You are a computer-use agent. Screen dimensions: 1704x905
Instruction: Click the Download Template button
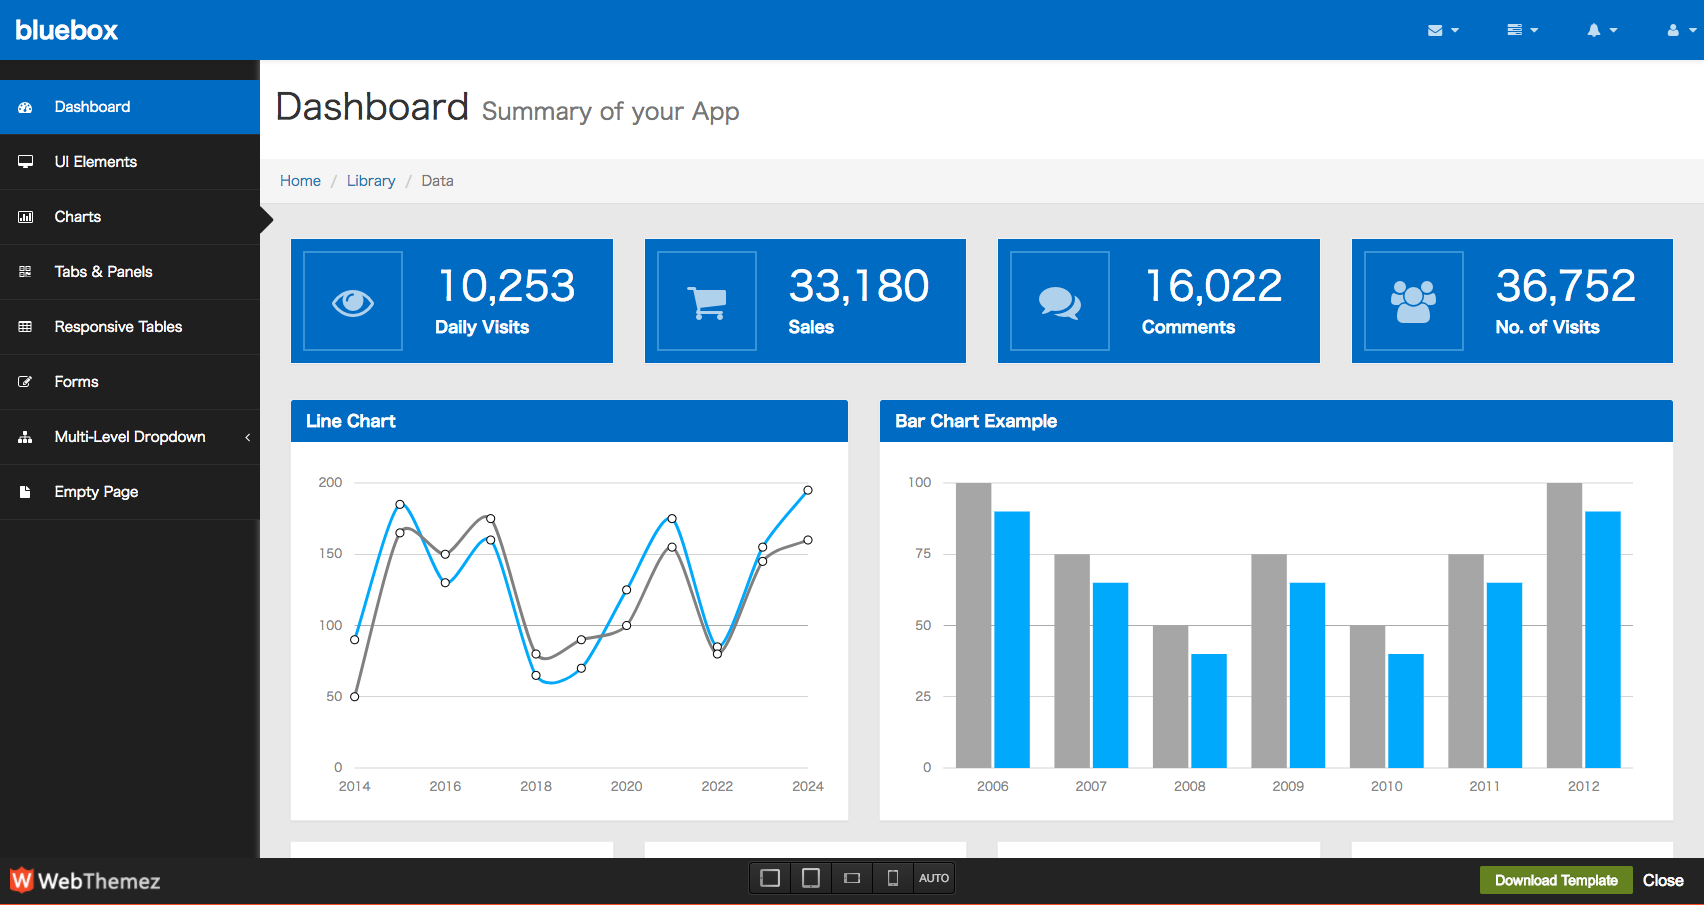click(1555, 880)
